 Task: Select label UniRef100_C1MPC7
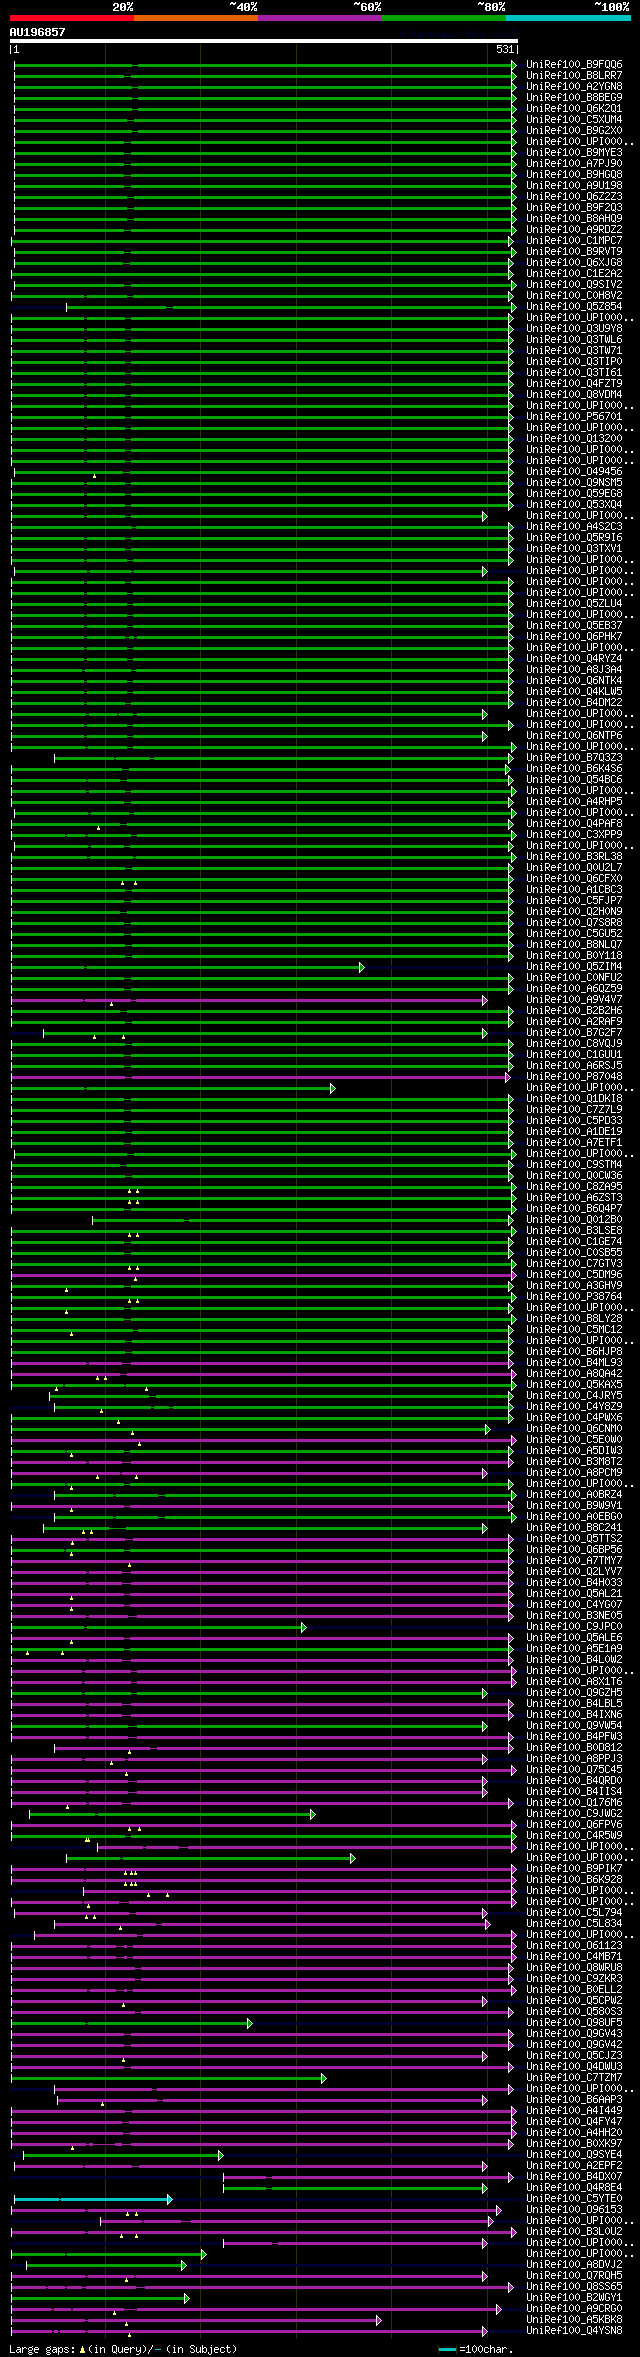pyautogui.click(x=574, y=240)
